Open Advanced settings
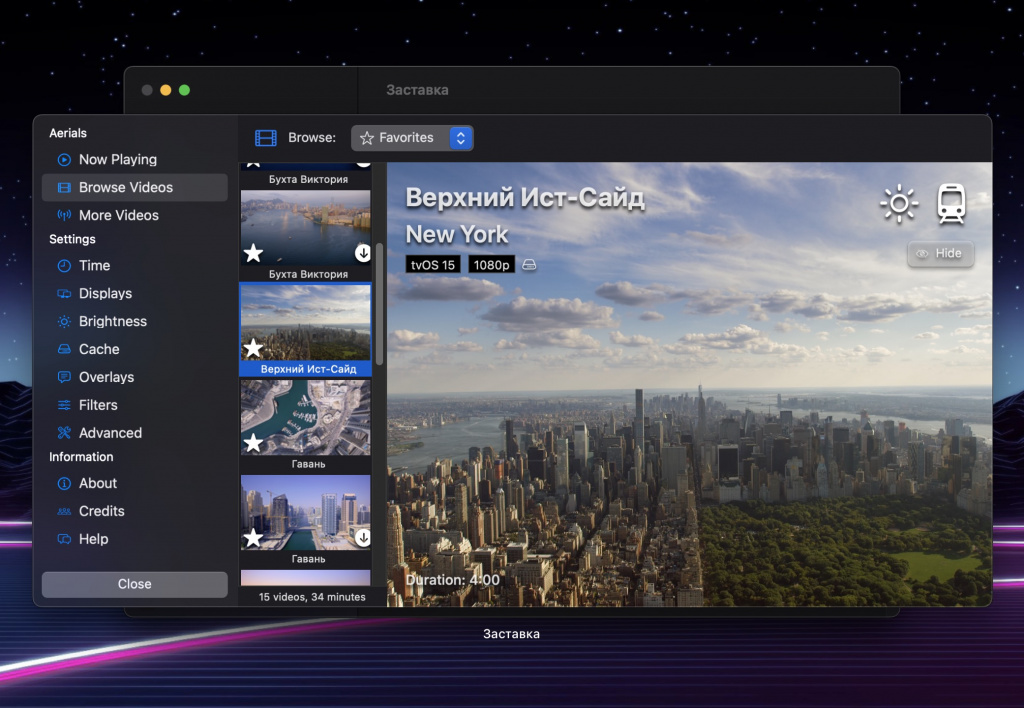1024x708 pixels. (134, 433)
